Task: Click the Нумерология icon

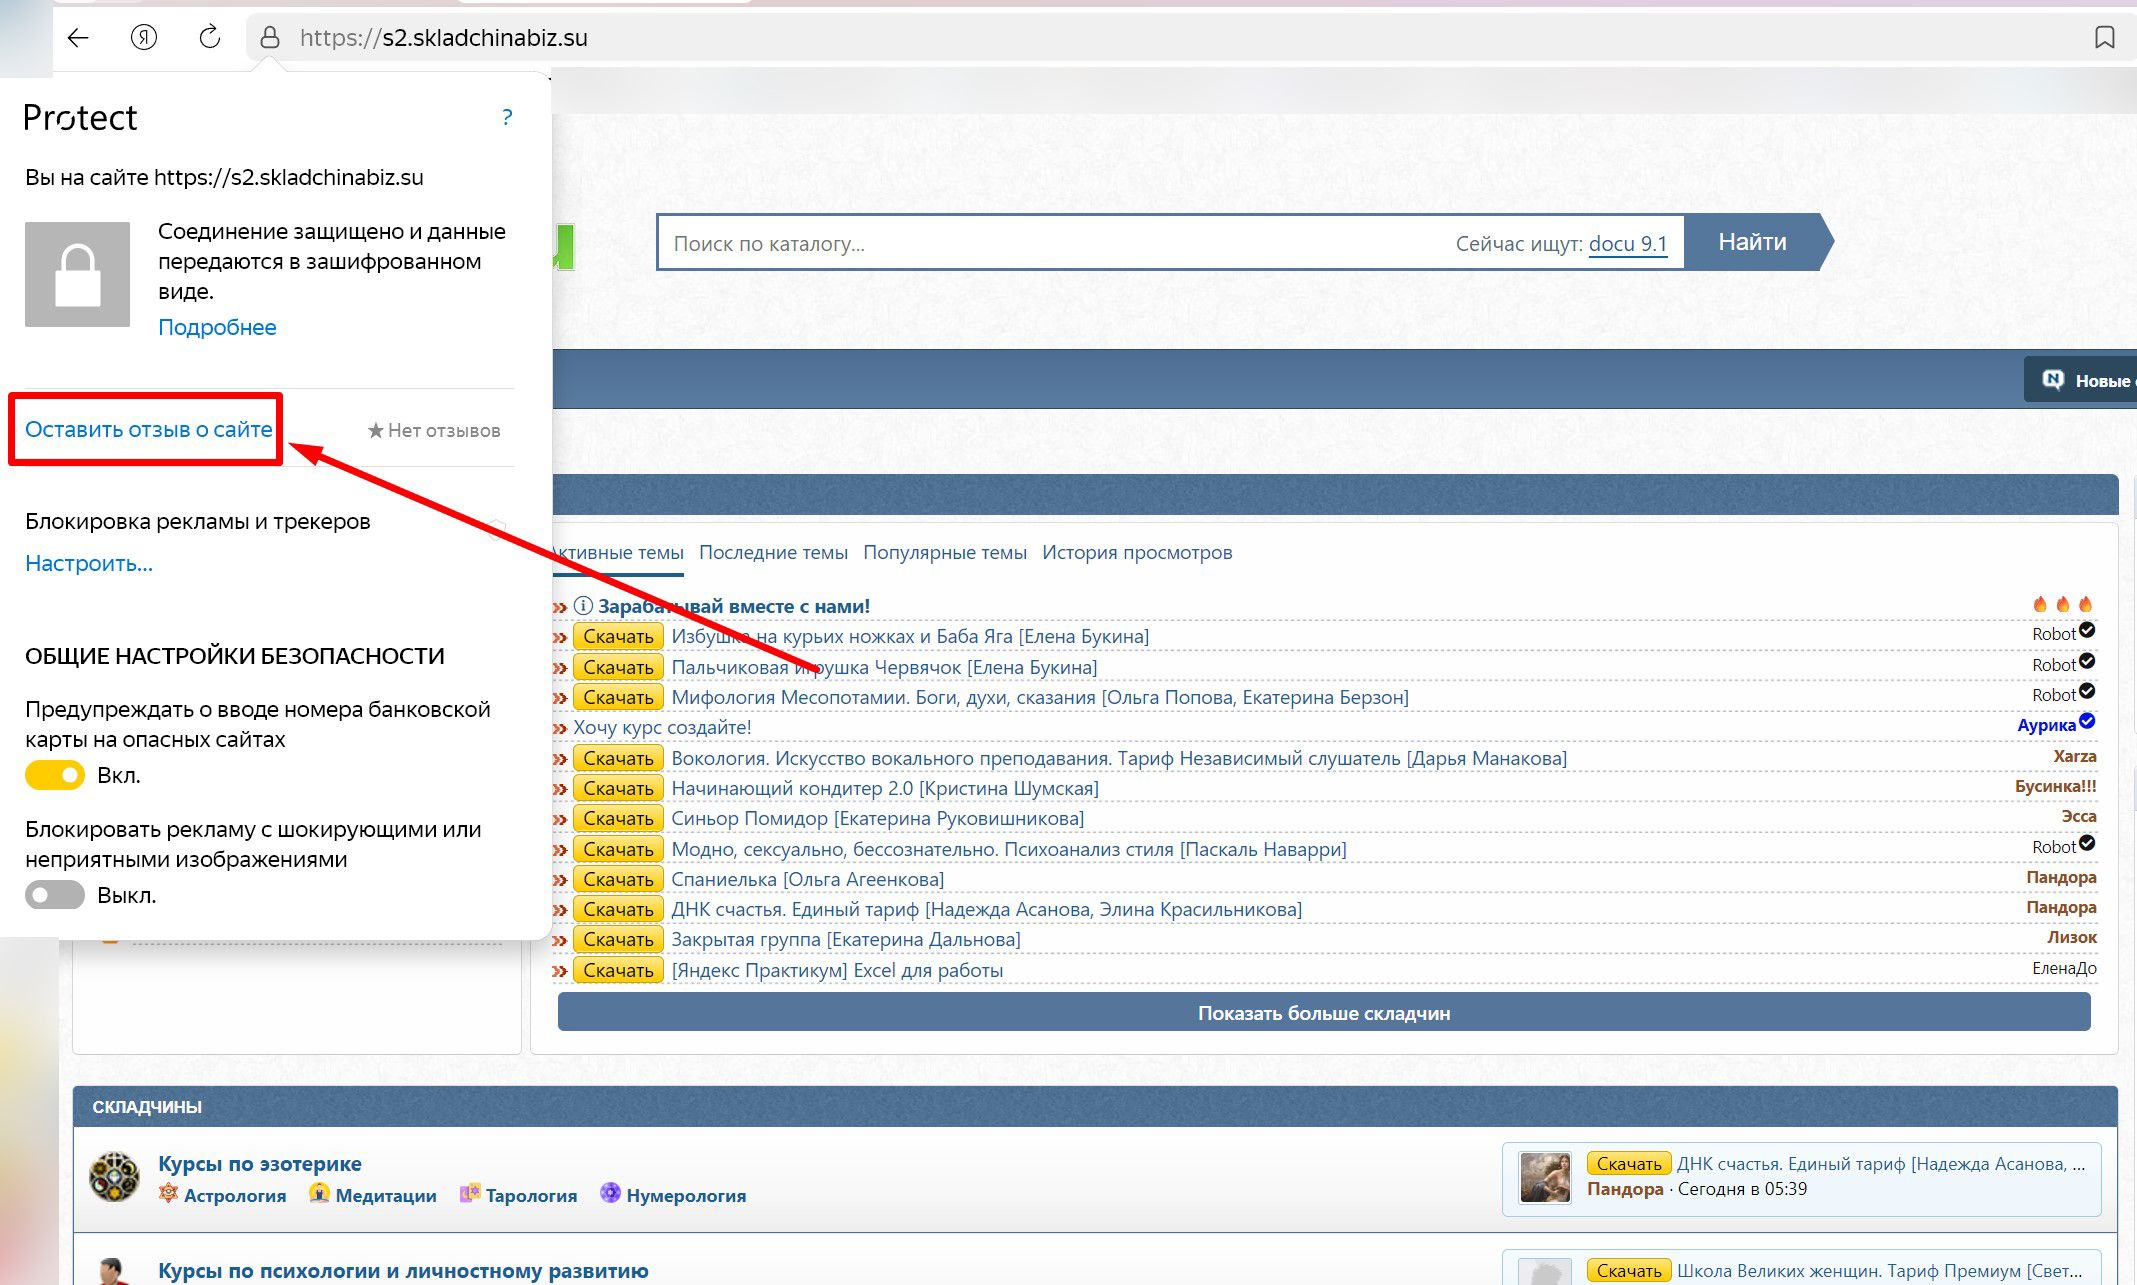Action: click(x=610, y=1193)
